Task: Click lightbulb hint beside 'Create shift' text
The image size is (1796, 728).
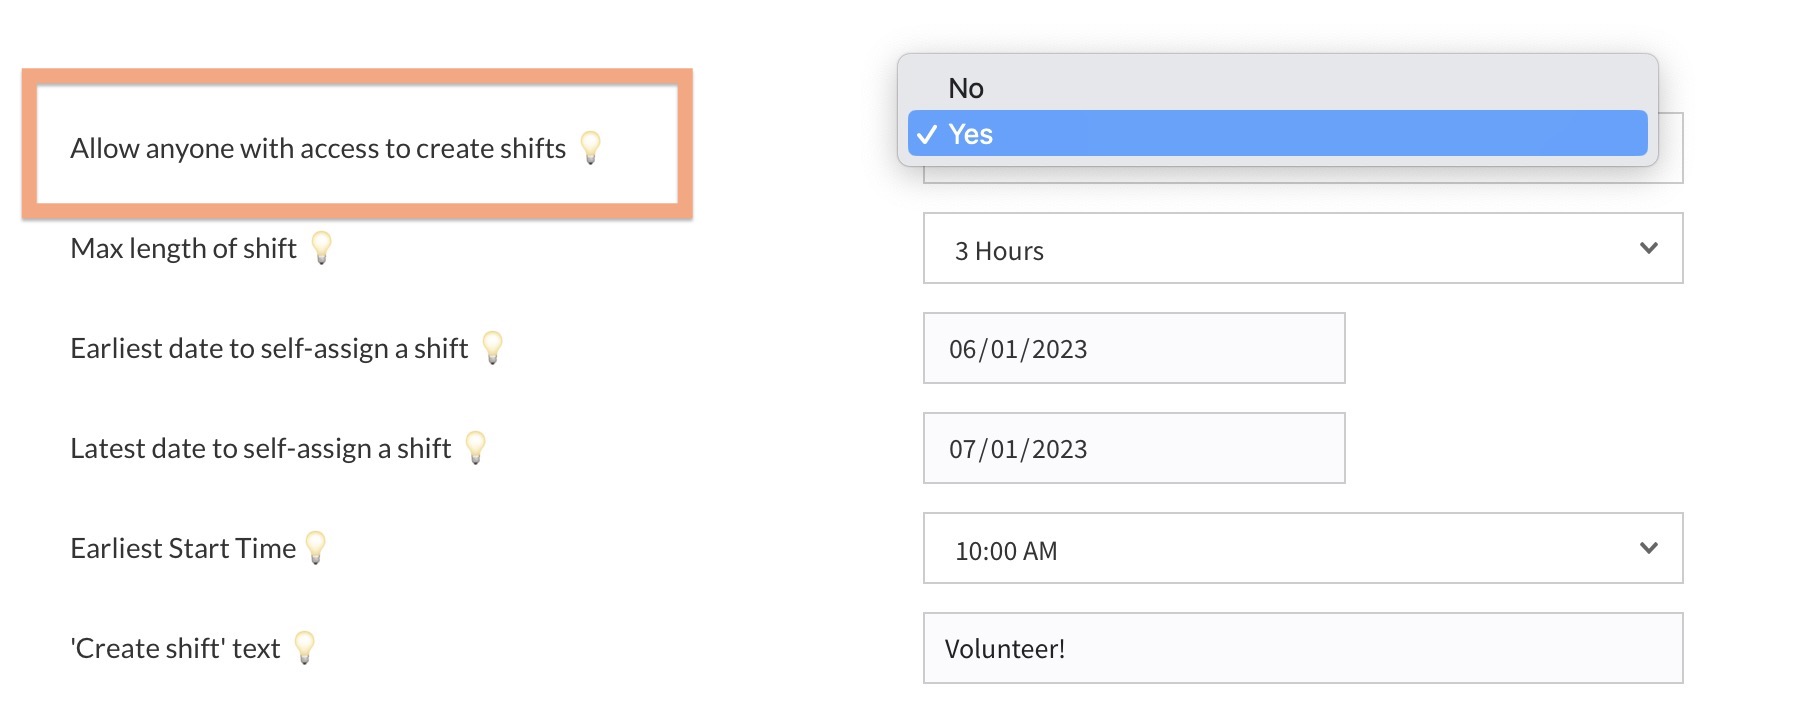Action: tap(305, 647)
